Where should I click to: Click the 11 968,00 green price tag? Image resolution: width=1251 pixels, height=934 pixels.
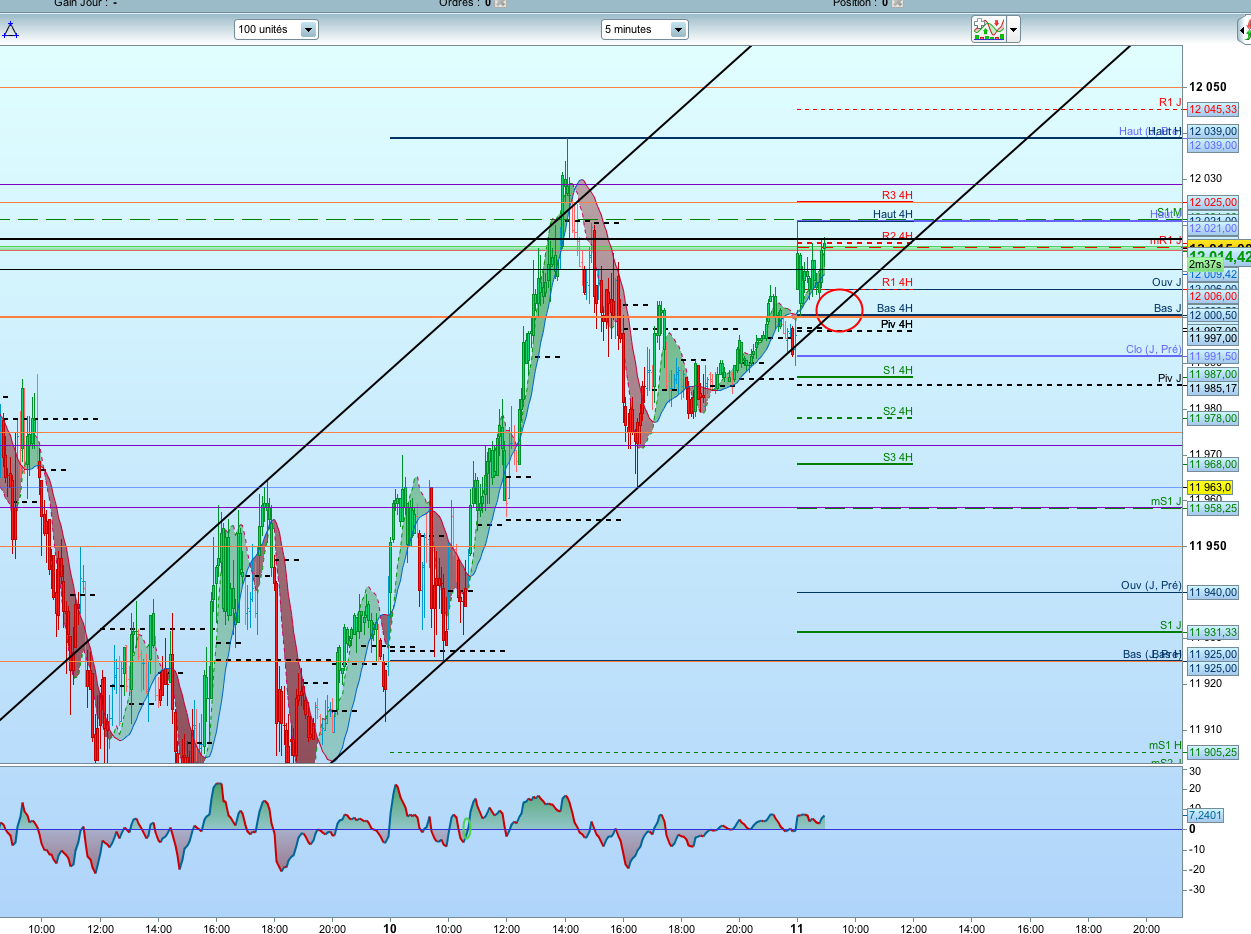(1212, 464)
